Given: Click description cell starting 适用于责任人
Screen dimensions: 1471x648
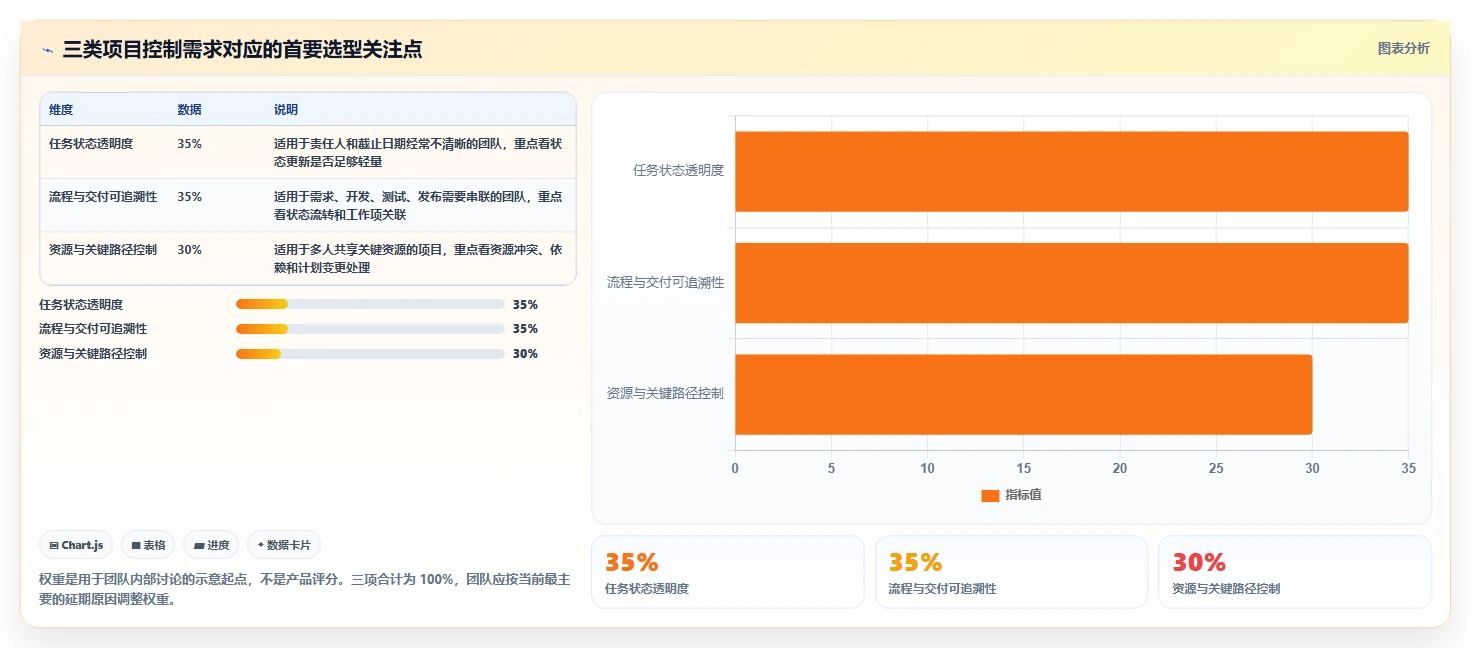Looking at the screenshot, I should pyautogui.click(x=418, y=153).
